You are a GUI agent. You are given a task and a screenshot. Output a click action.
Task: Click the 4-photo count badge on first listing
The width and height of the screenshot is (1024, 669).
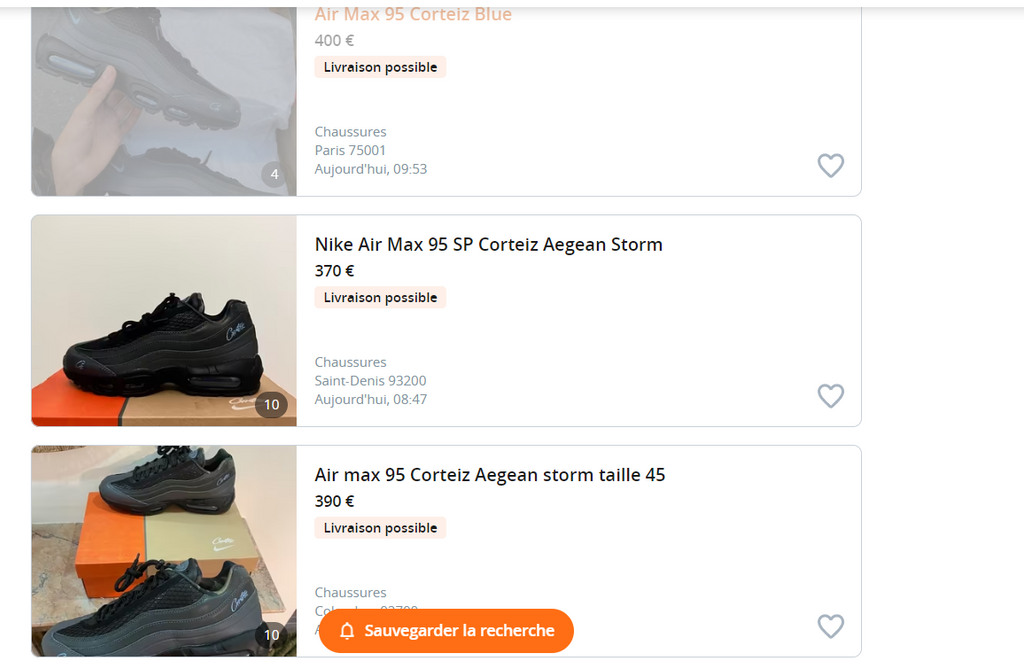[x=274, y=175]
